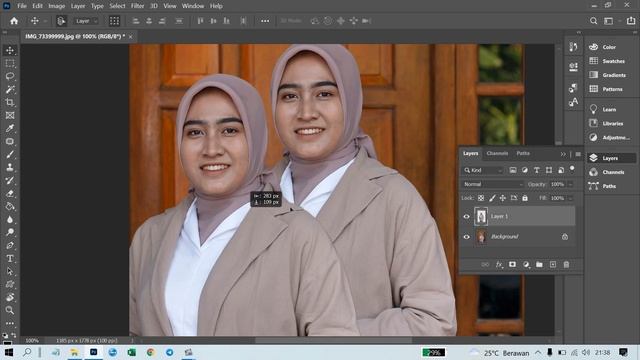The width and height of the screenshot is (640, 360).
Task: Expand the collapsed Layers panel tabs chevron
Action: (x=563, y=154)
